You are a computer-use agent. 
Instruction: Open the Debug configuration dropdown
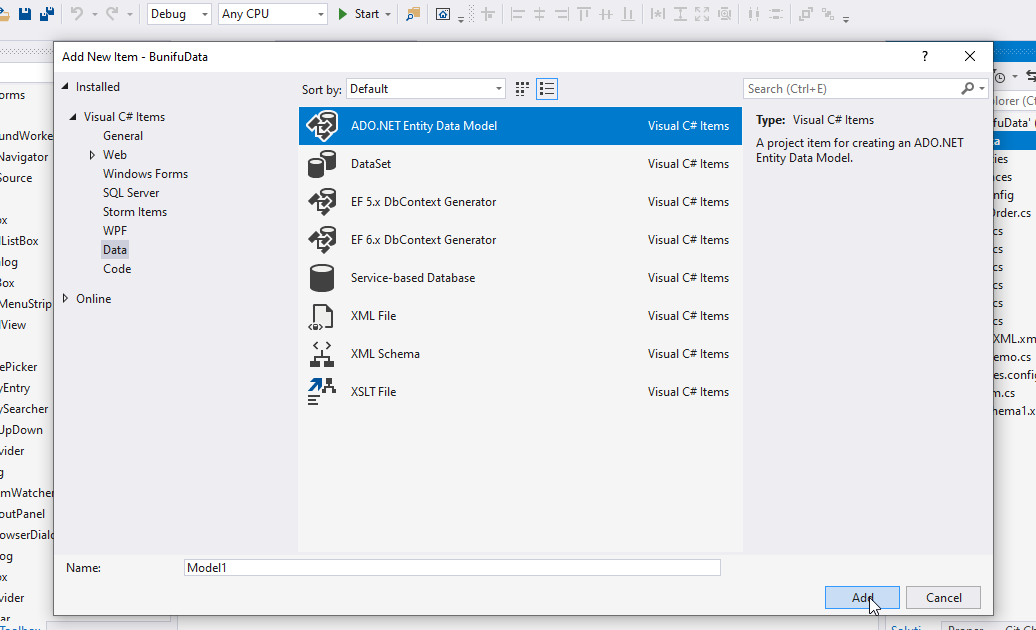pos(178,14)
